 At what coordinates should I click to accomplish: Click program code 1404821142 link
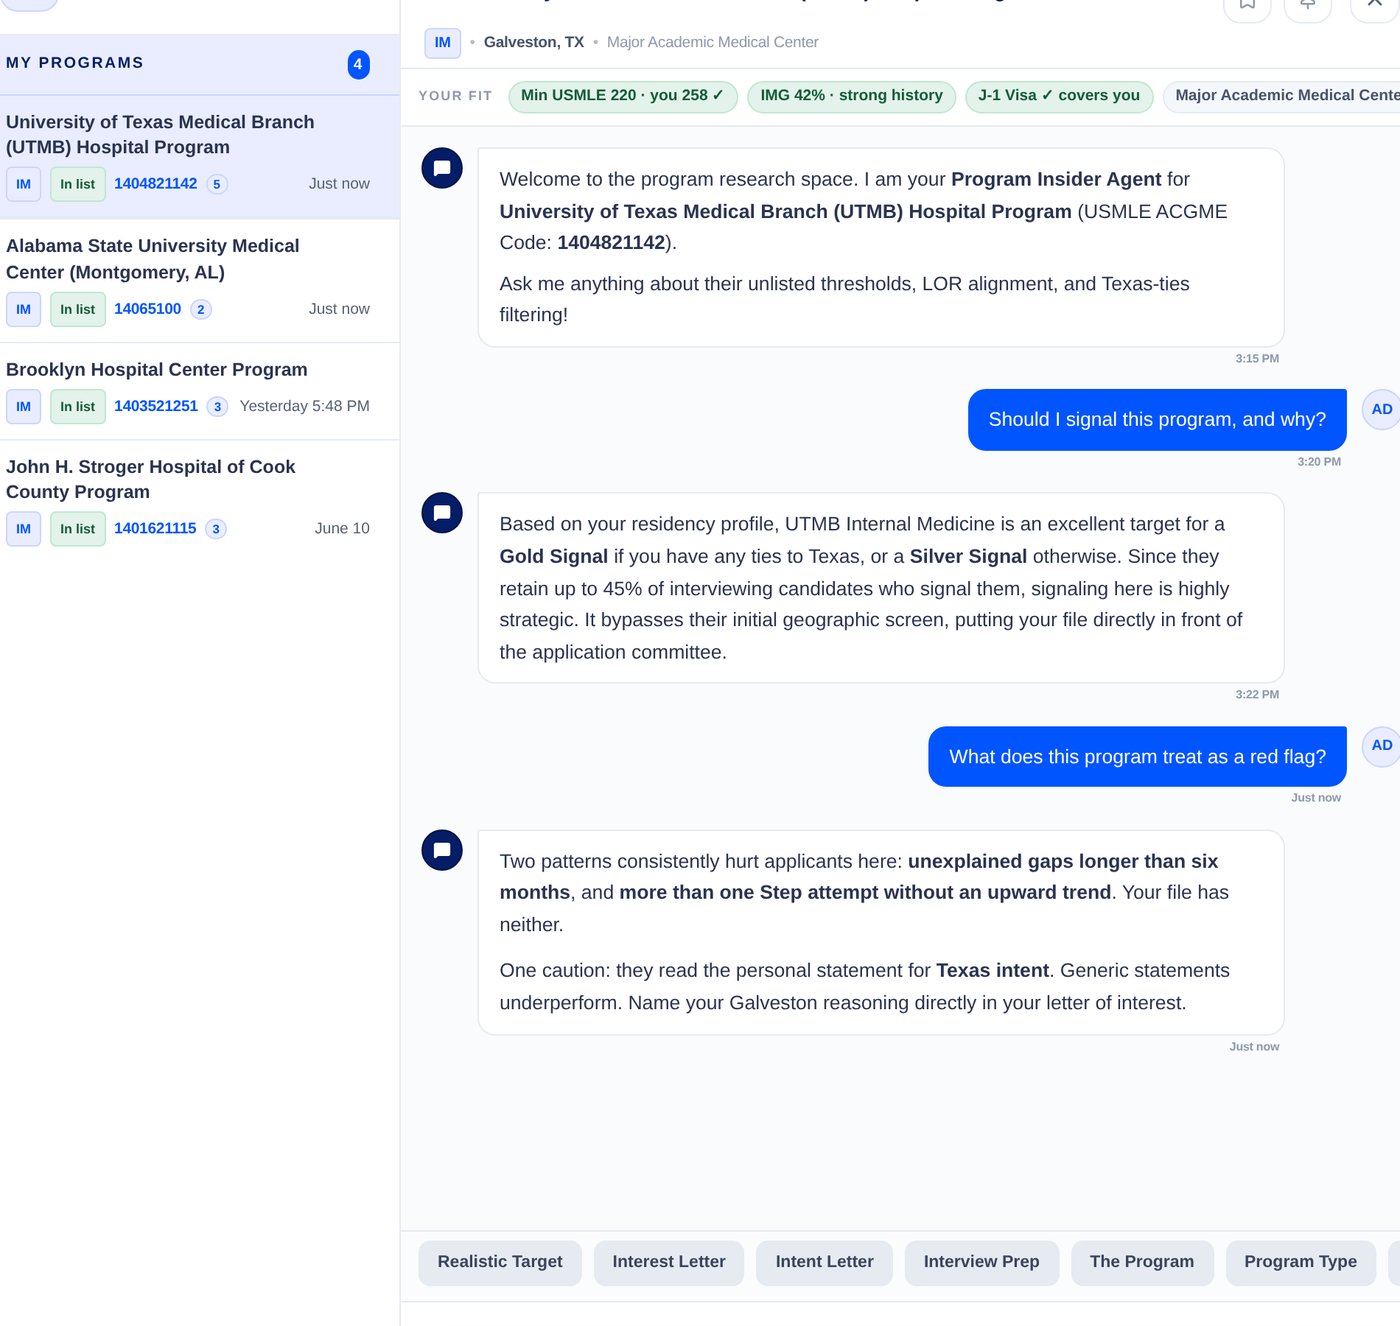(156, 183)
